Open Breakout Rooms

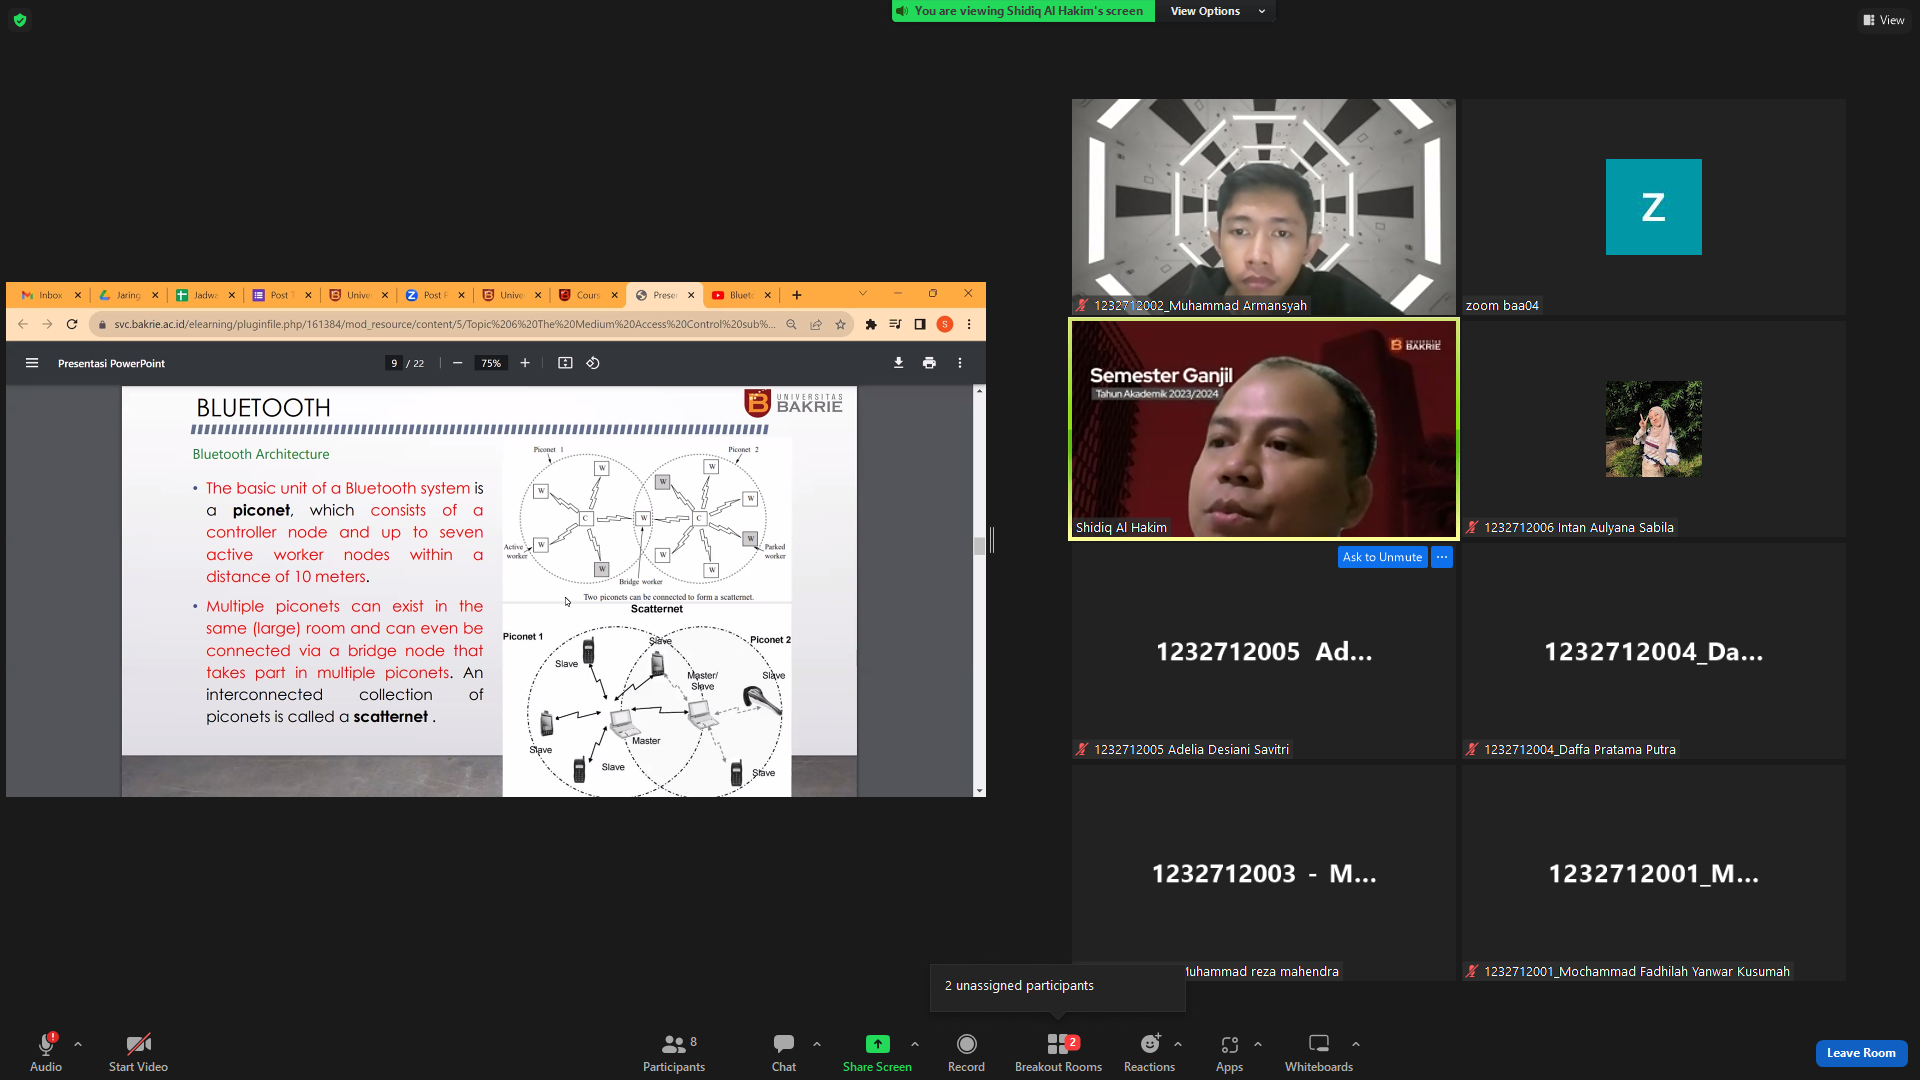(x=1058, y=1052)
